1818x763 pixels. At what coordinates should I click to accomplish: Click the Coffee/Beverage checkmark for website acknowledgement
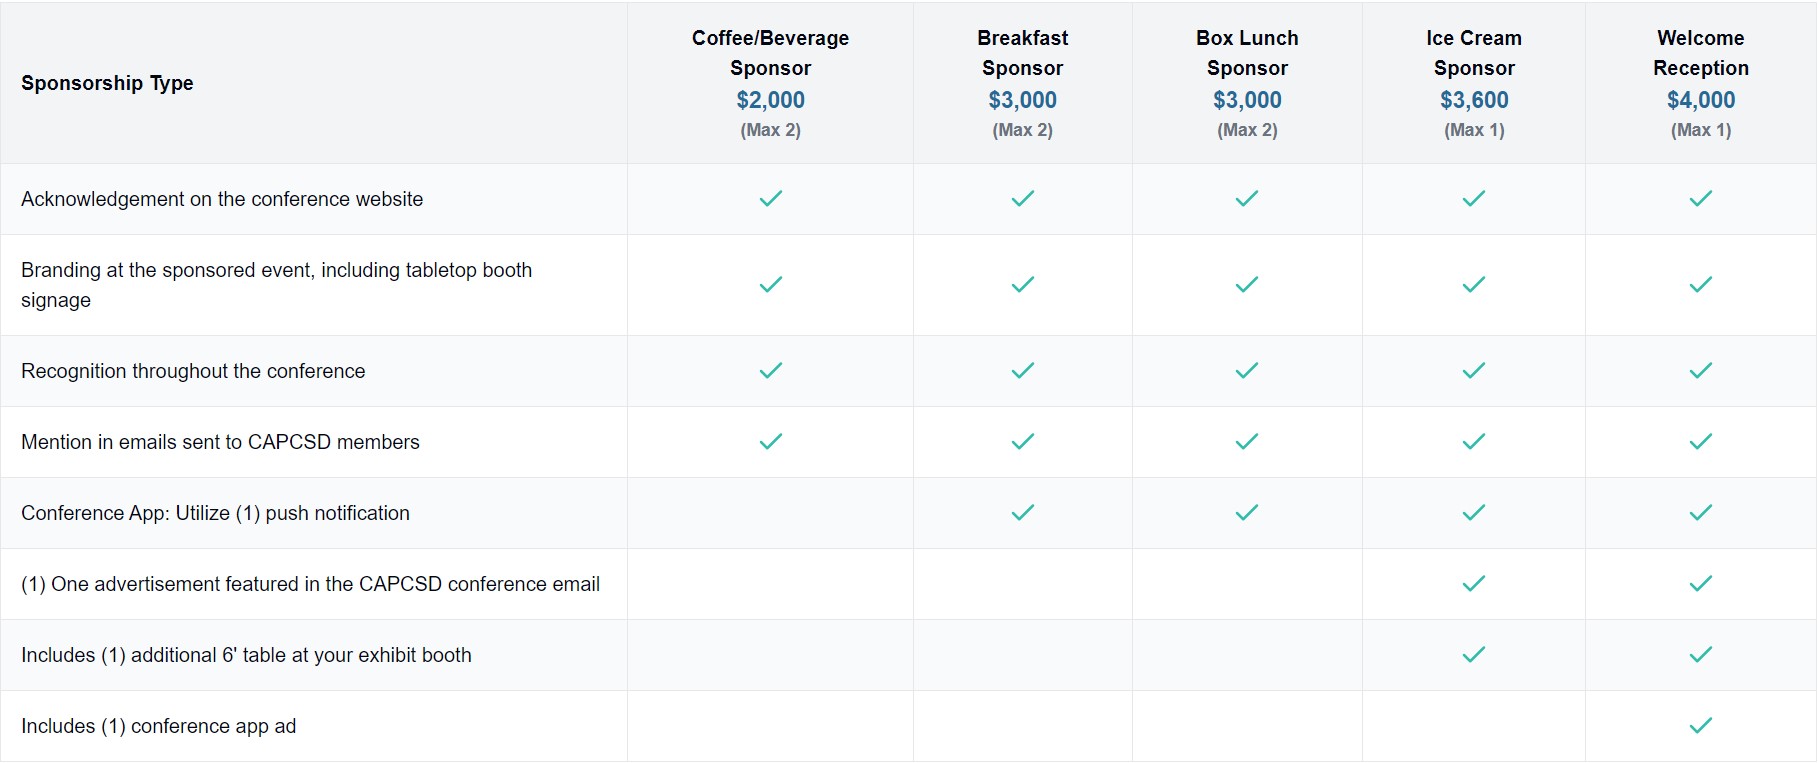point(771,199)
